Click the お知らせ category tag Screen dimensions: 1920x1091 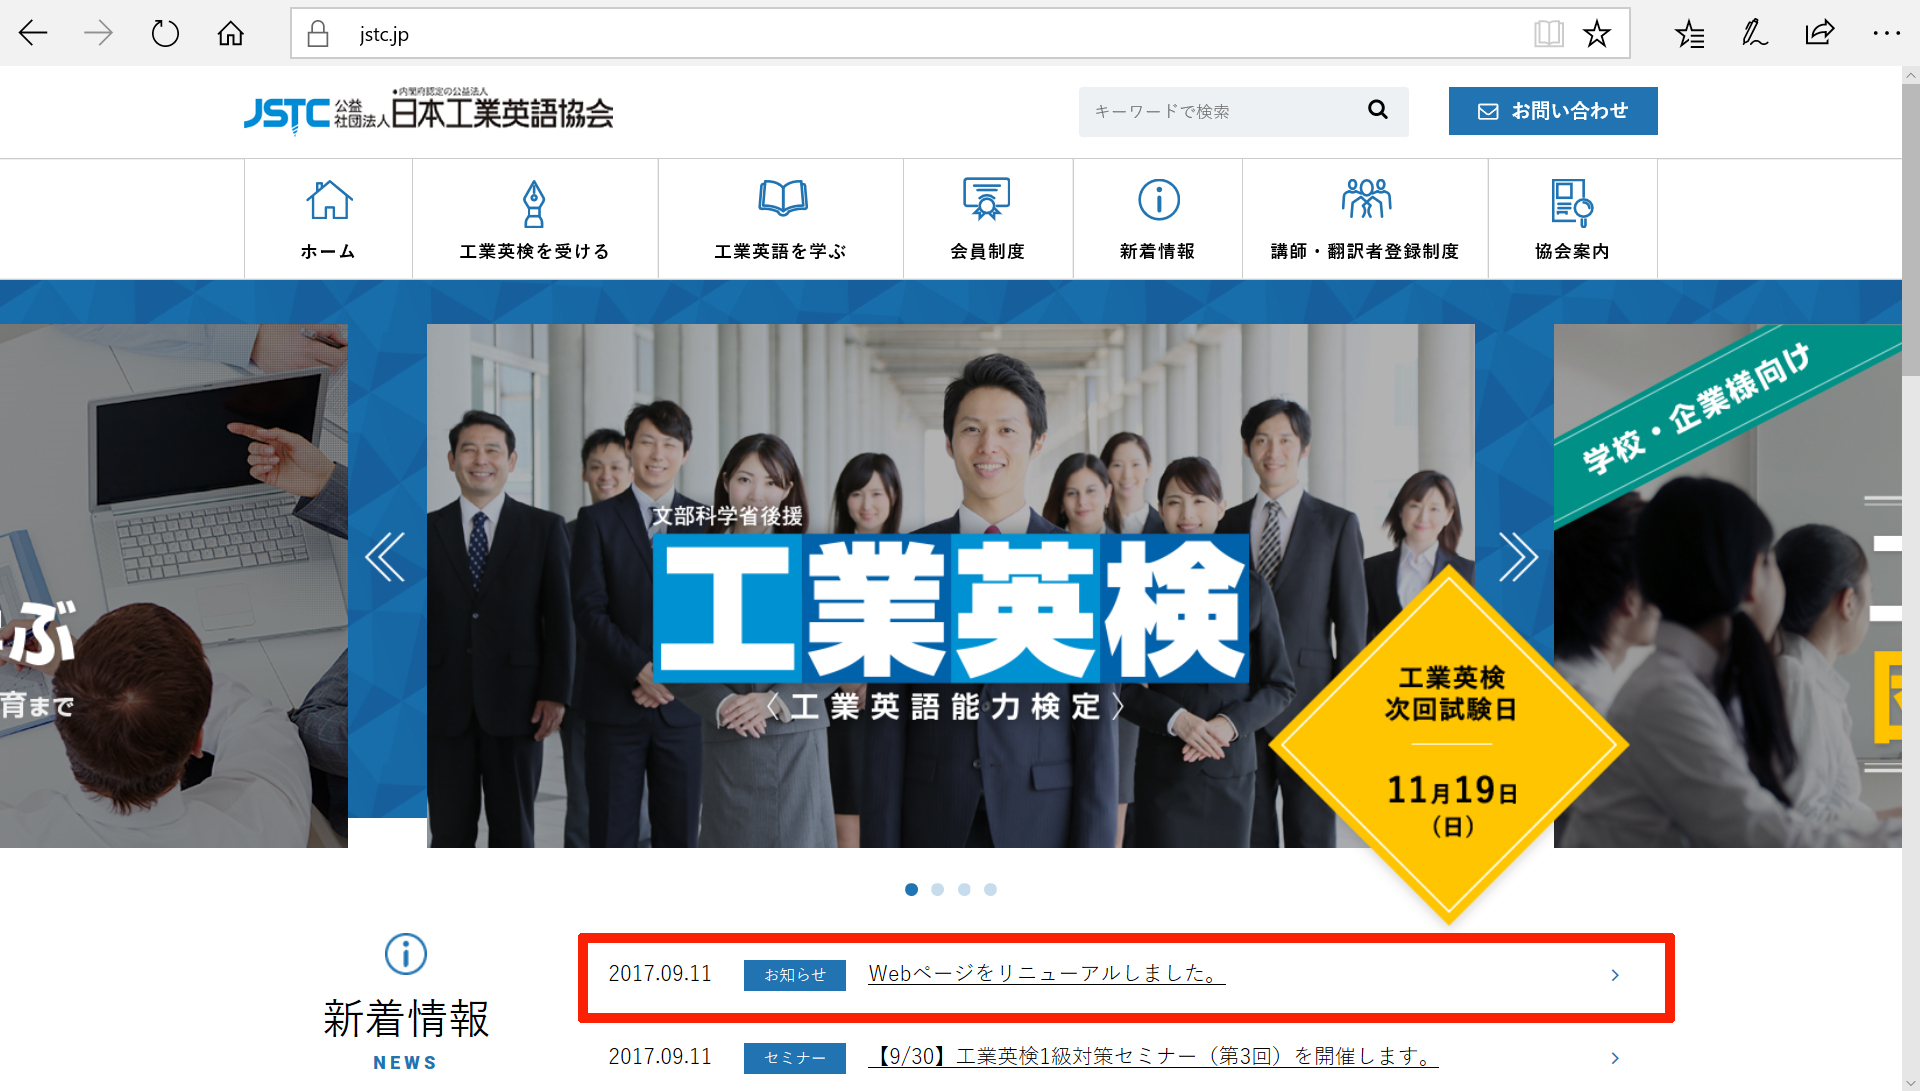795,975
